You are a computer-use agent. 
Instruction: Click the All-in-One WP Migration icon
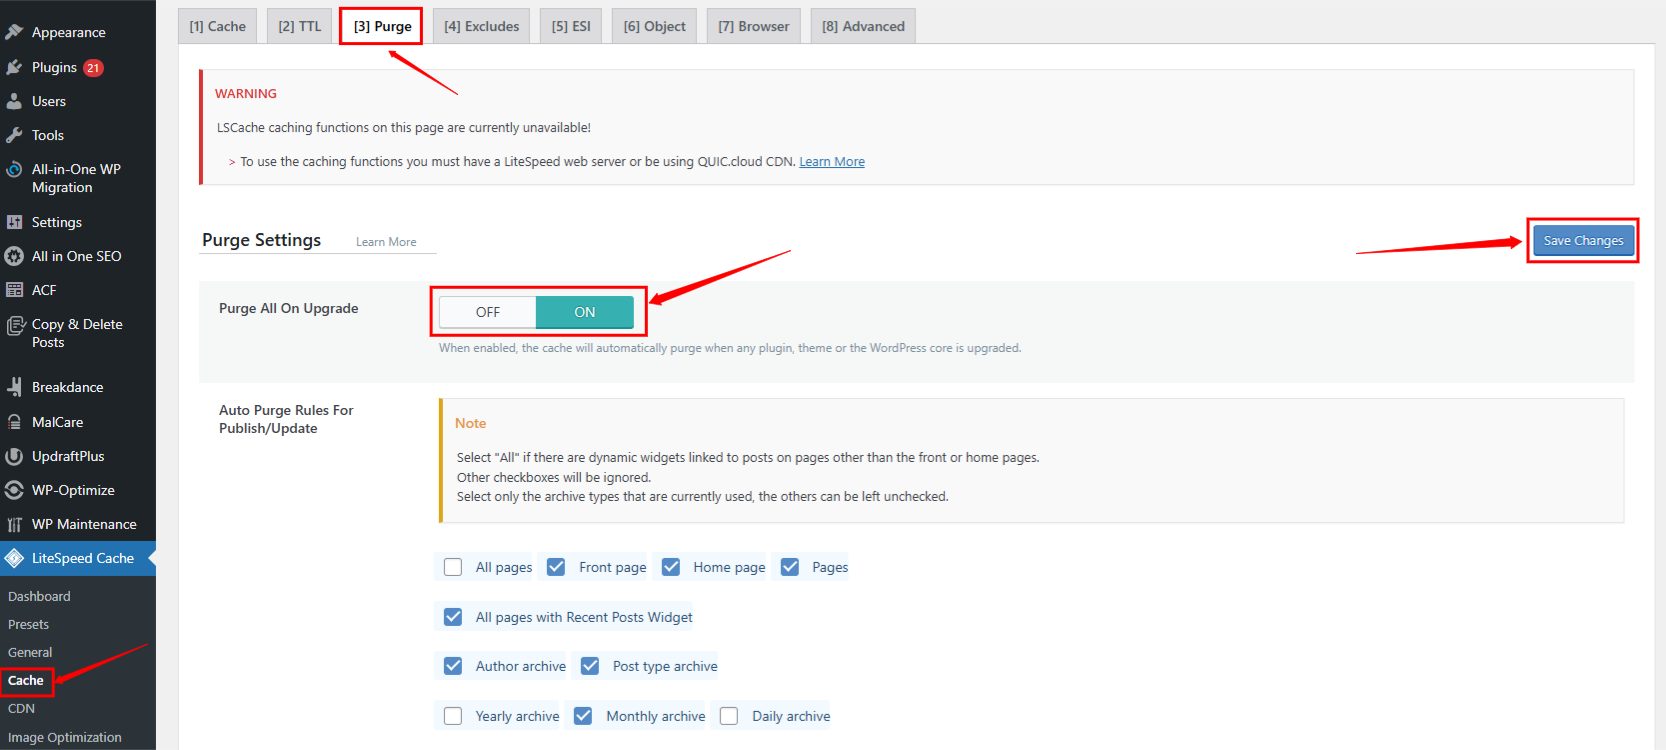14,170
